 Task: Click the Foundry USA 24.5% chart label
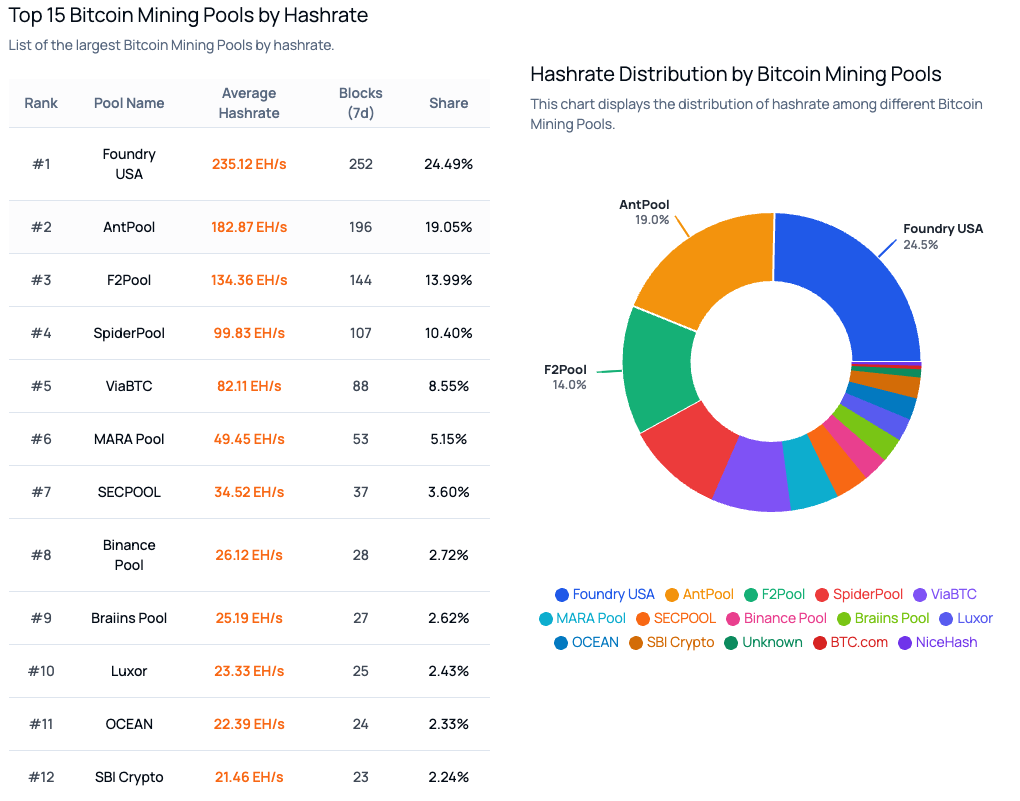[x=943, y=236]
